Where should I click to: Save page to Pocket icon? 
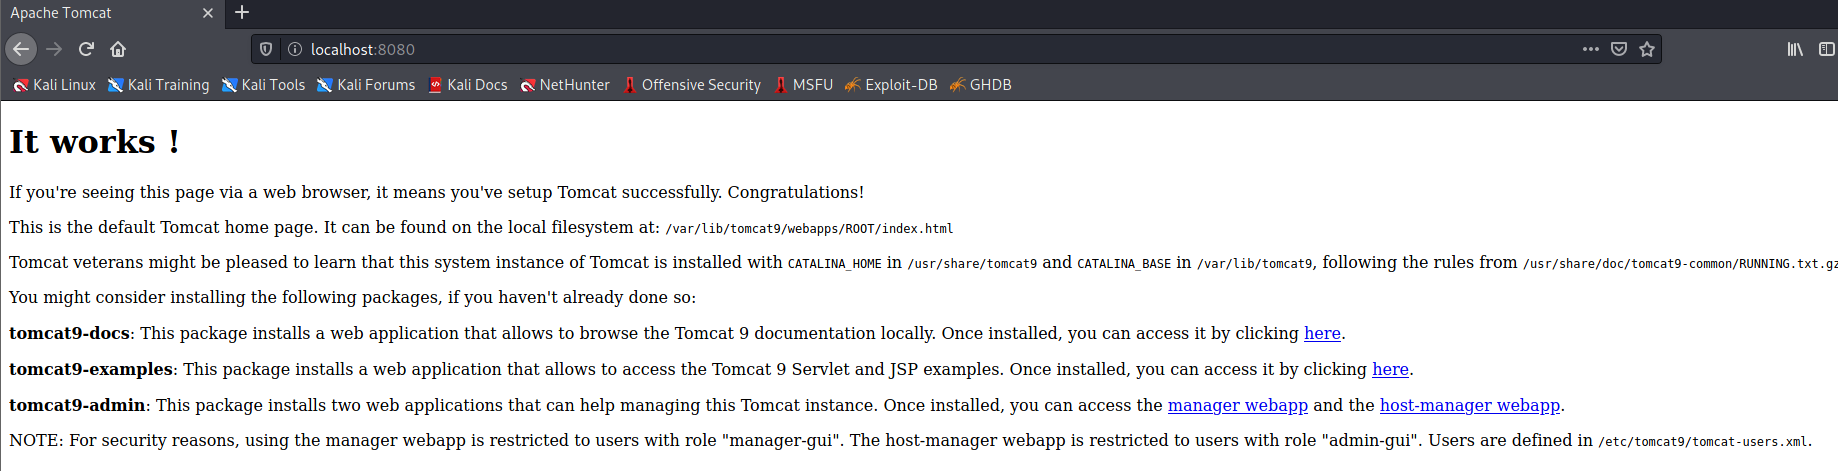click(1619, 49)
